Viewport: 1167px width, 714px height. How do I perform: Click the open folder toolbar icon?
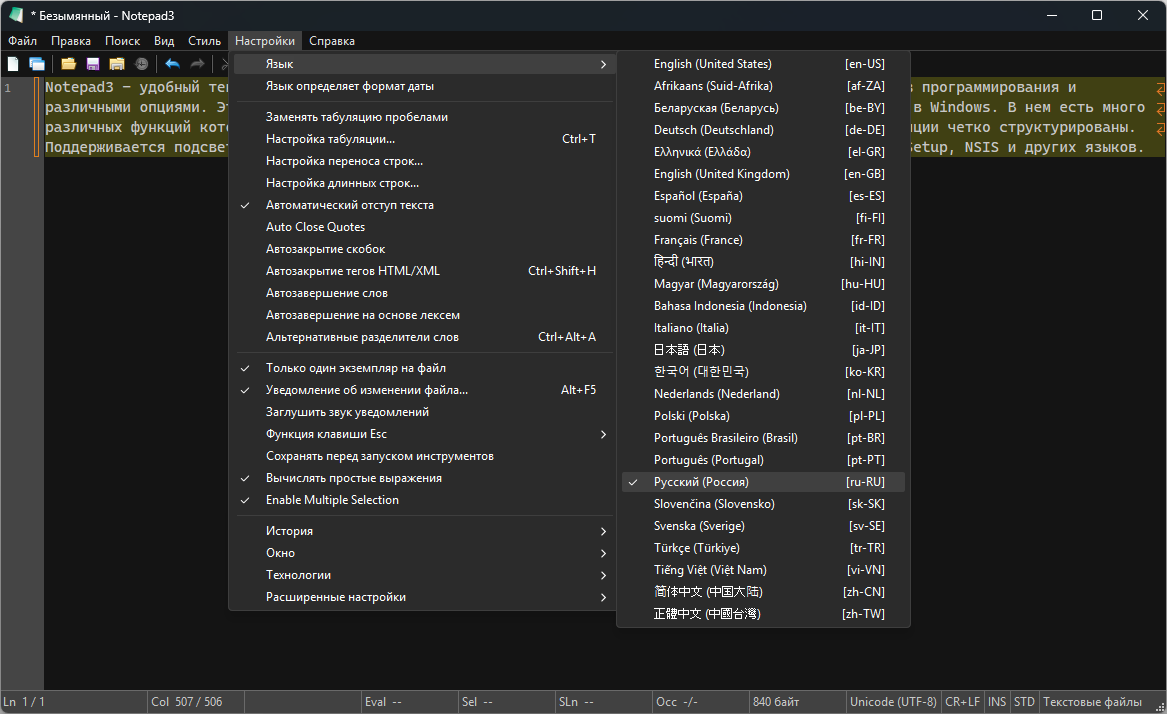pos(69,64)
